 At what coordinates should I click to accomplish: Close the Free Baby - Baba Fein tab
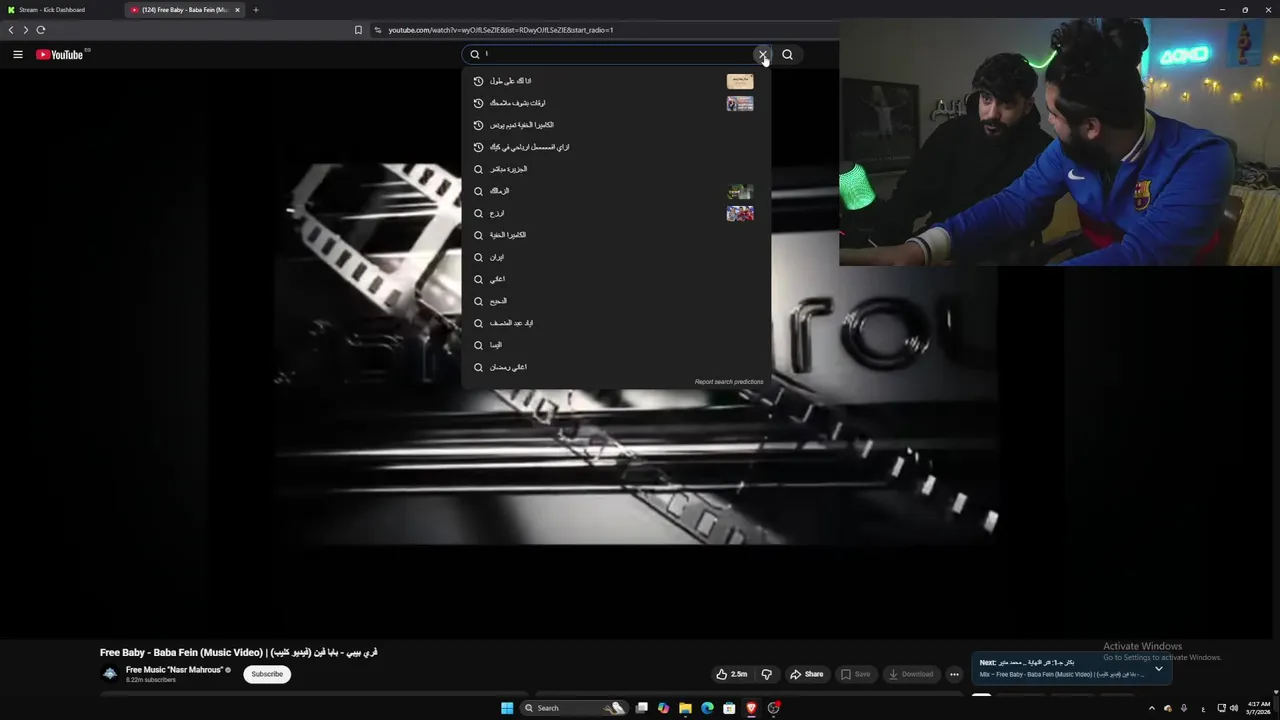237,10
